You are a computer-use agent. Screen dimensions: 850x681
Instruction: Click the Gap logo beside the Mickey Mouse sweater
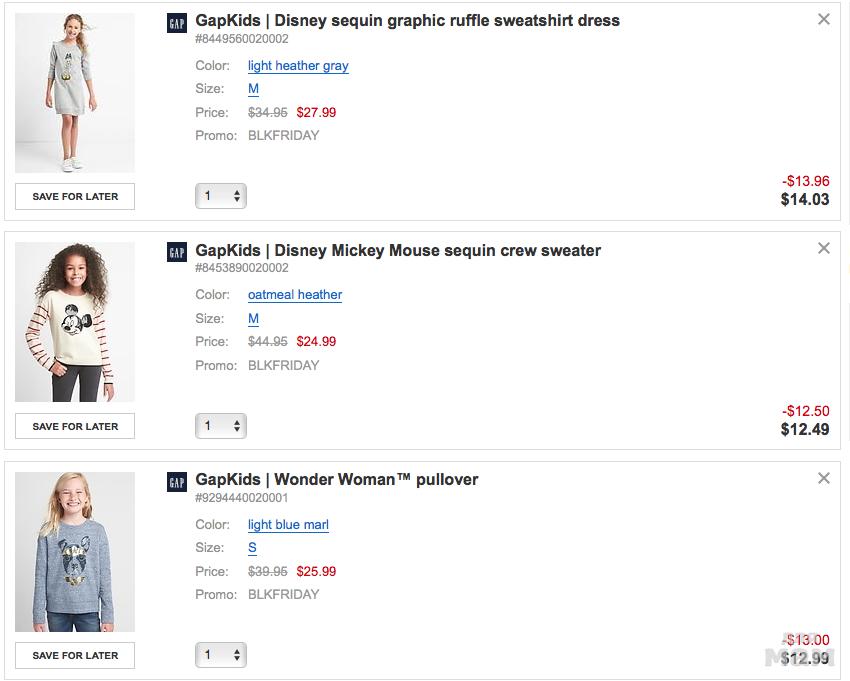[x=177, y=252]
